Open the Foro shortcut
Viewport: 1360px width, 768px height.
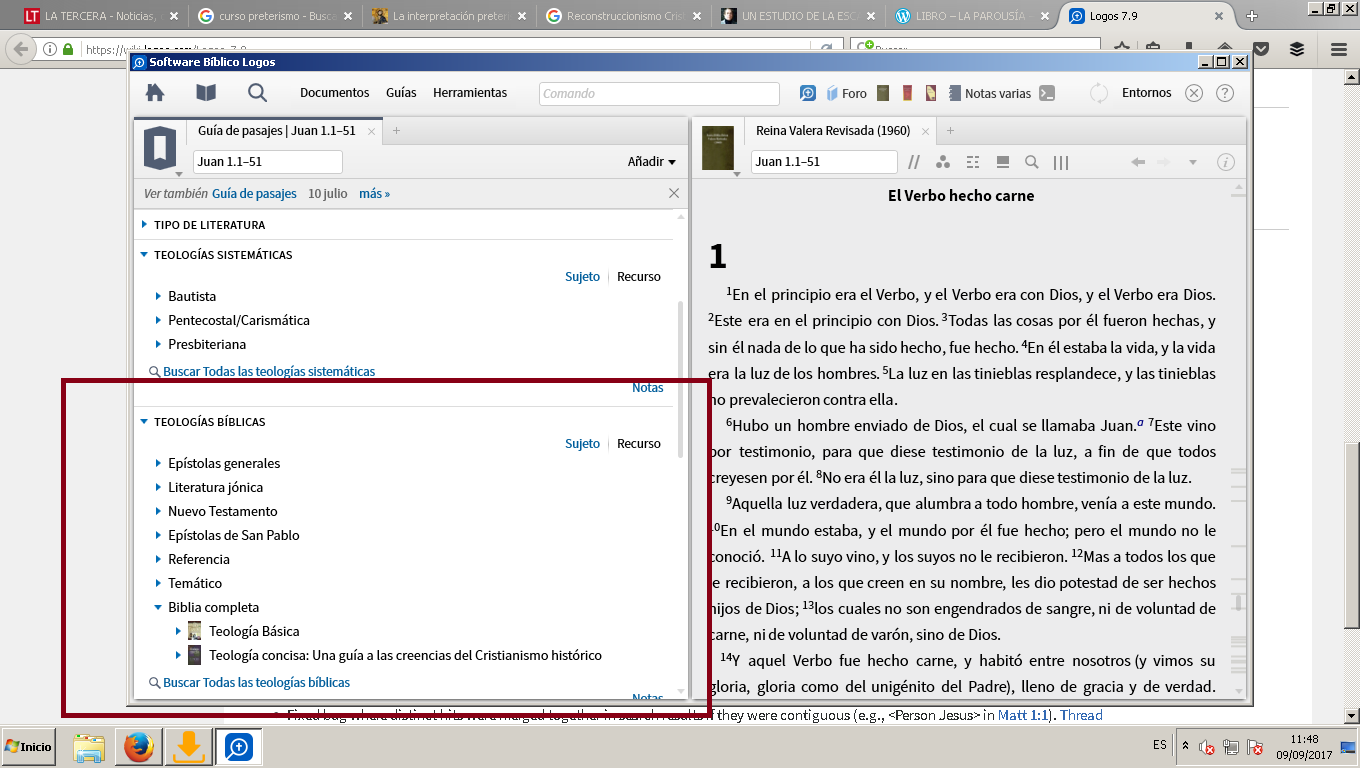(846, 93)
